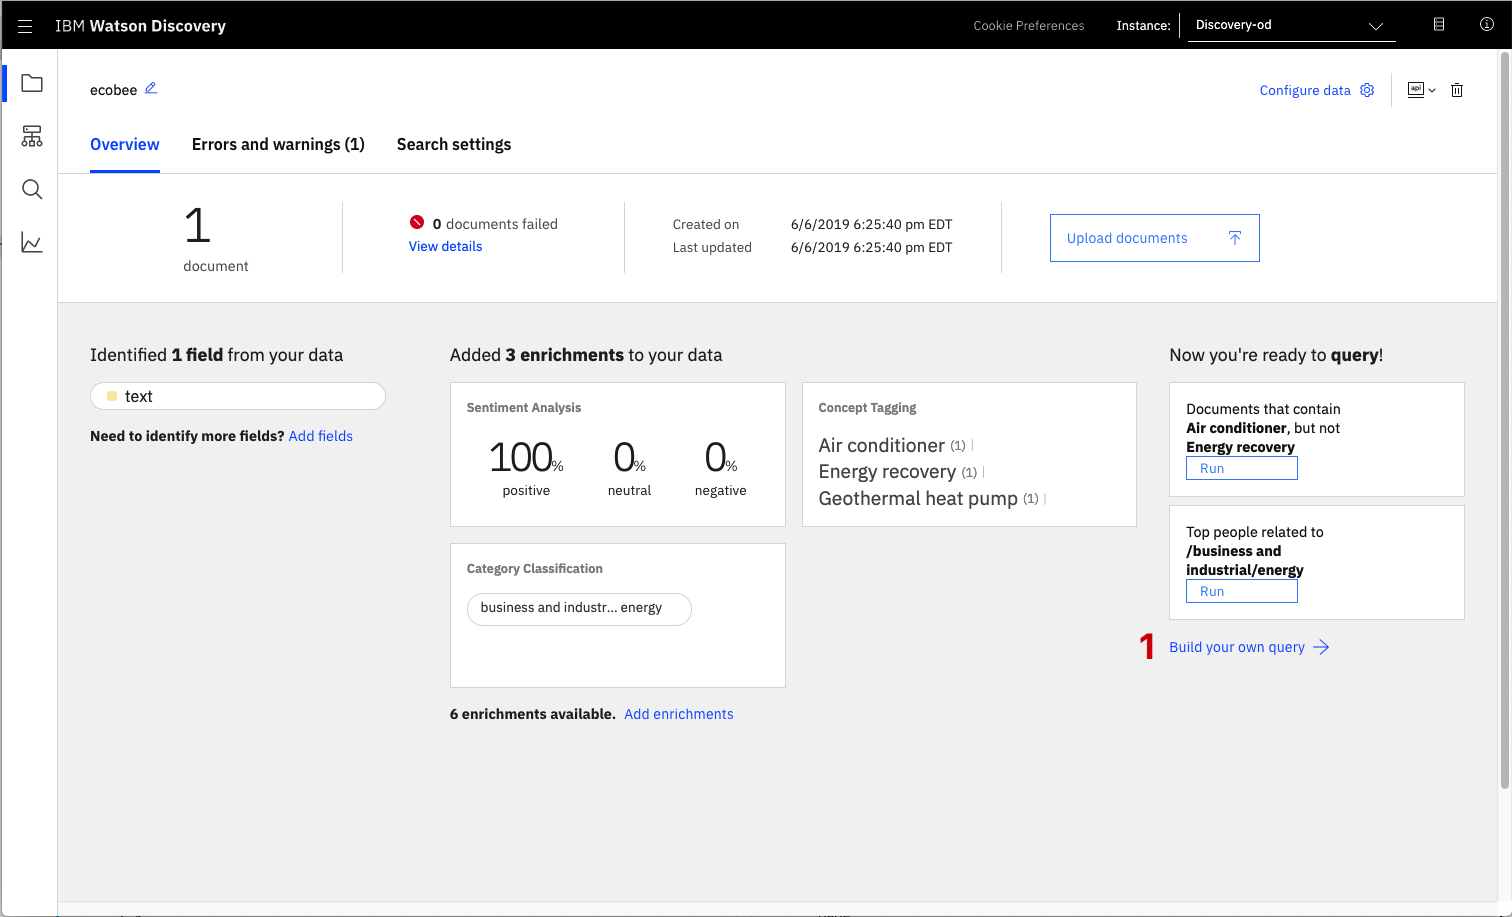The width and height of the screenshot is (1512, 917).
Task: Open the info icon in header
Action: tap(1487, 25)
